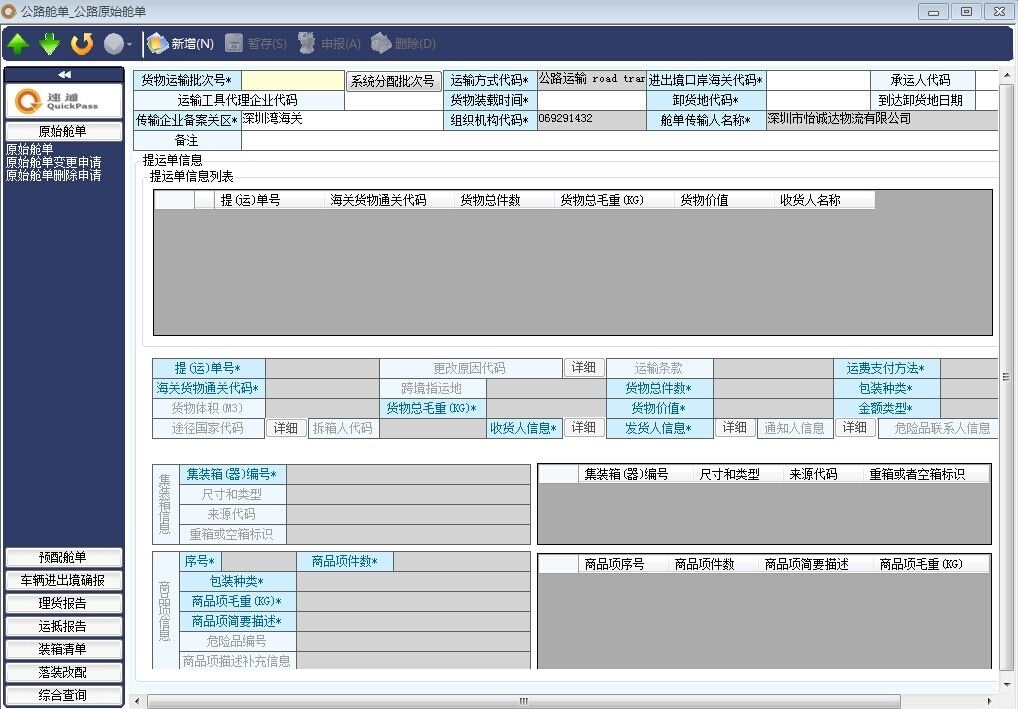Collapse the left sidebar with double-arrow
This screenshot has width=1018, height=709.
point(64,74)
